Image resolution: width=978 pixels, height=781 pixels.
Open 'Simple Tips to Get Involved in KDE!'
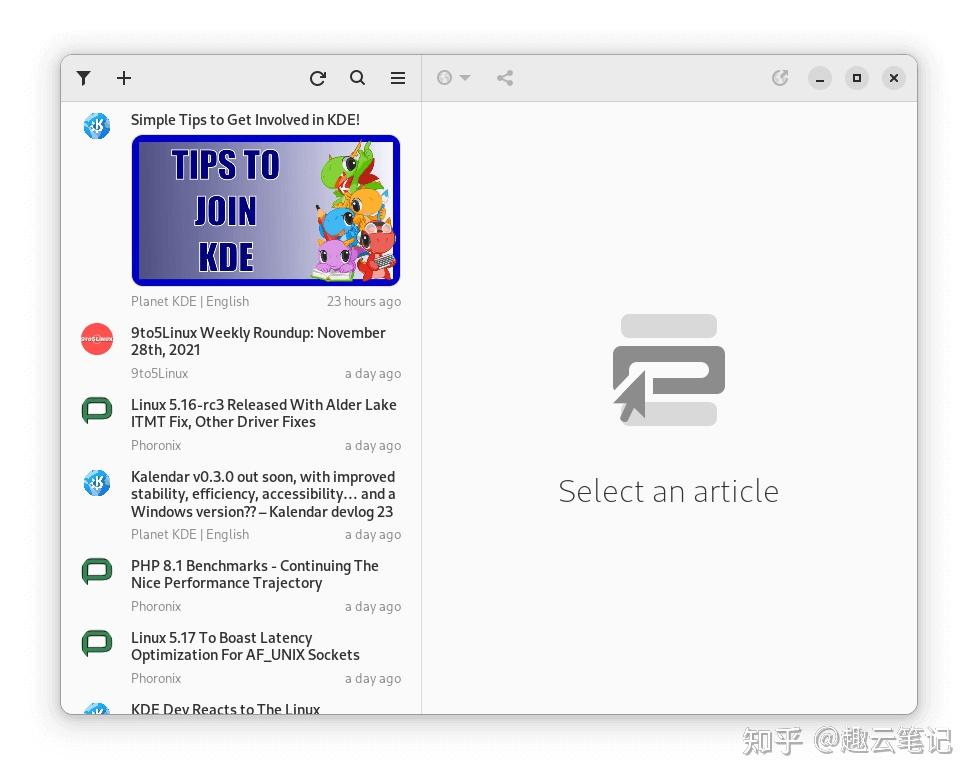246,119
